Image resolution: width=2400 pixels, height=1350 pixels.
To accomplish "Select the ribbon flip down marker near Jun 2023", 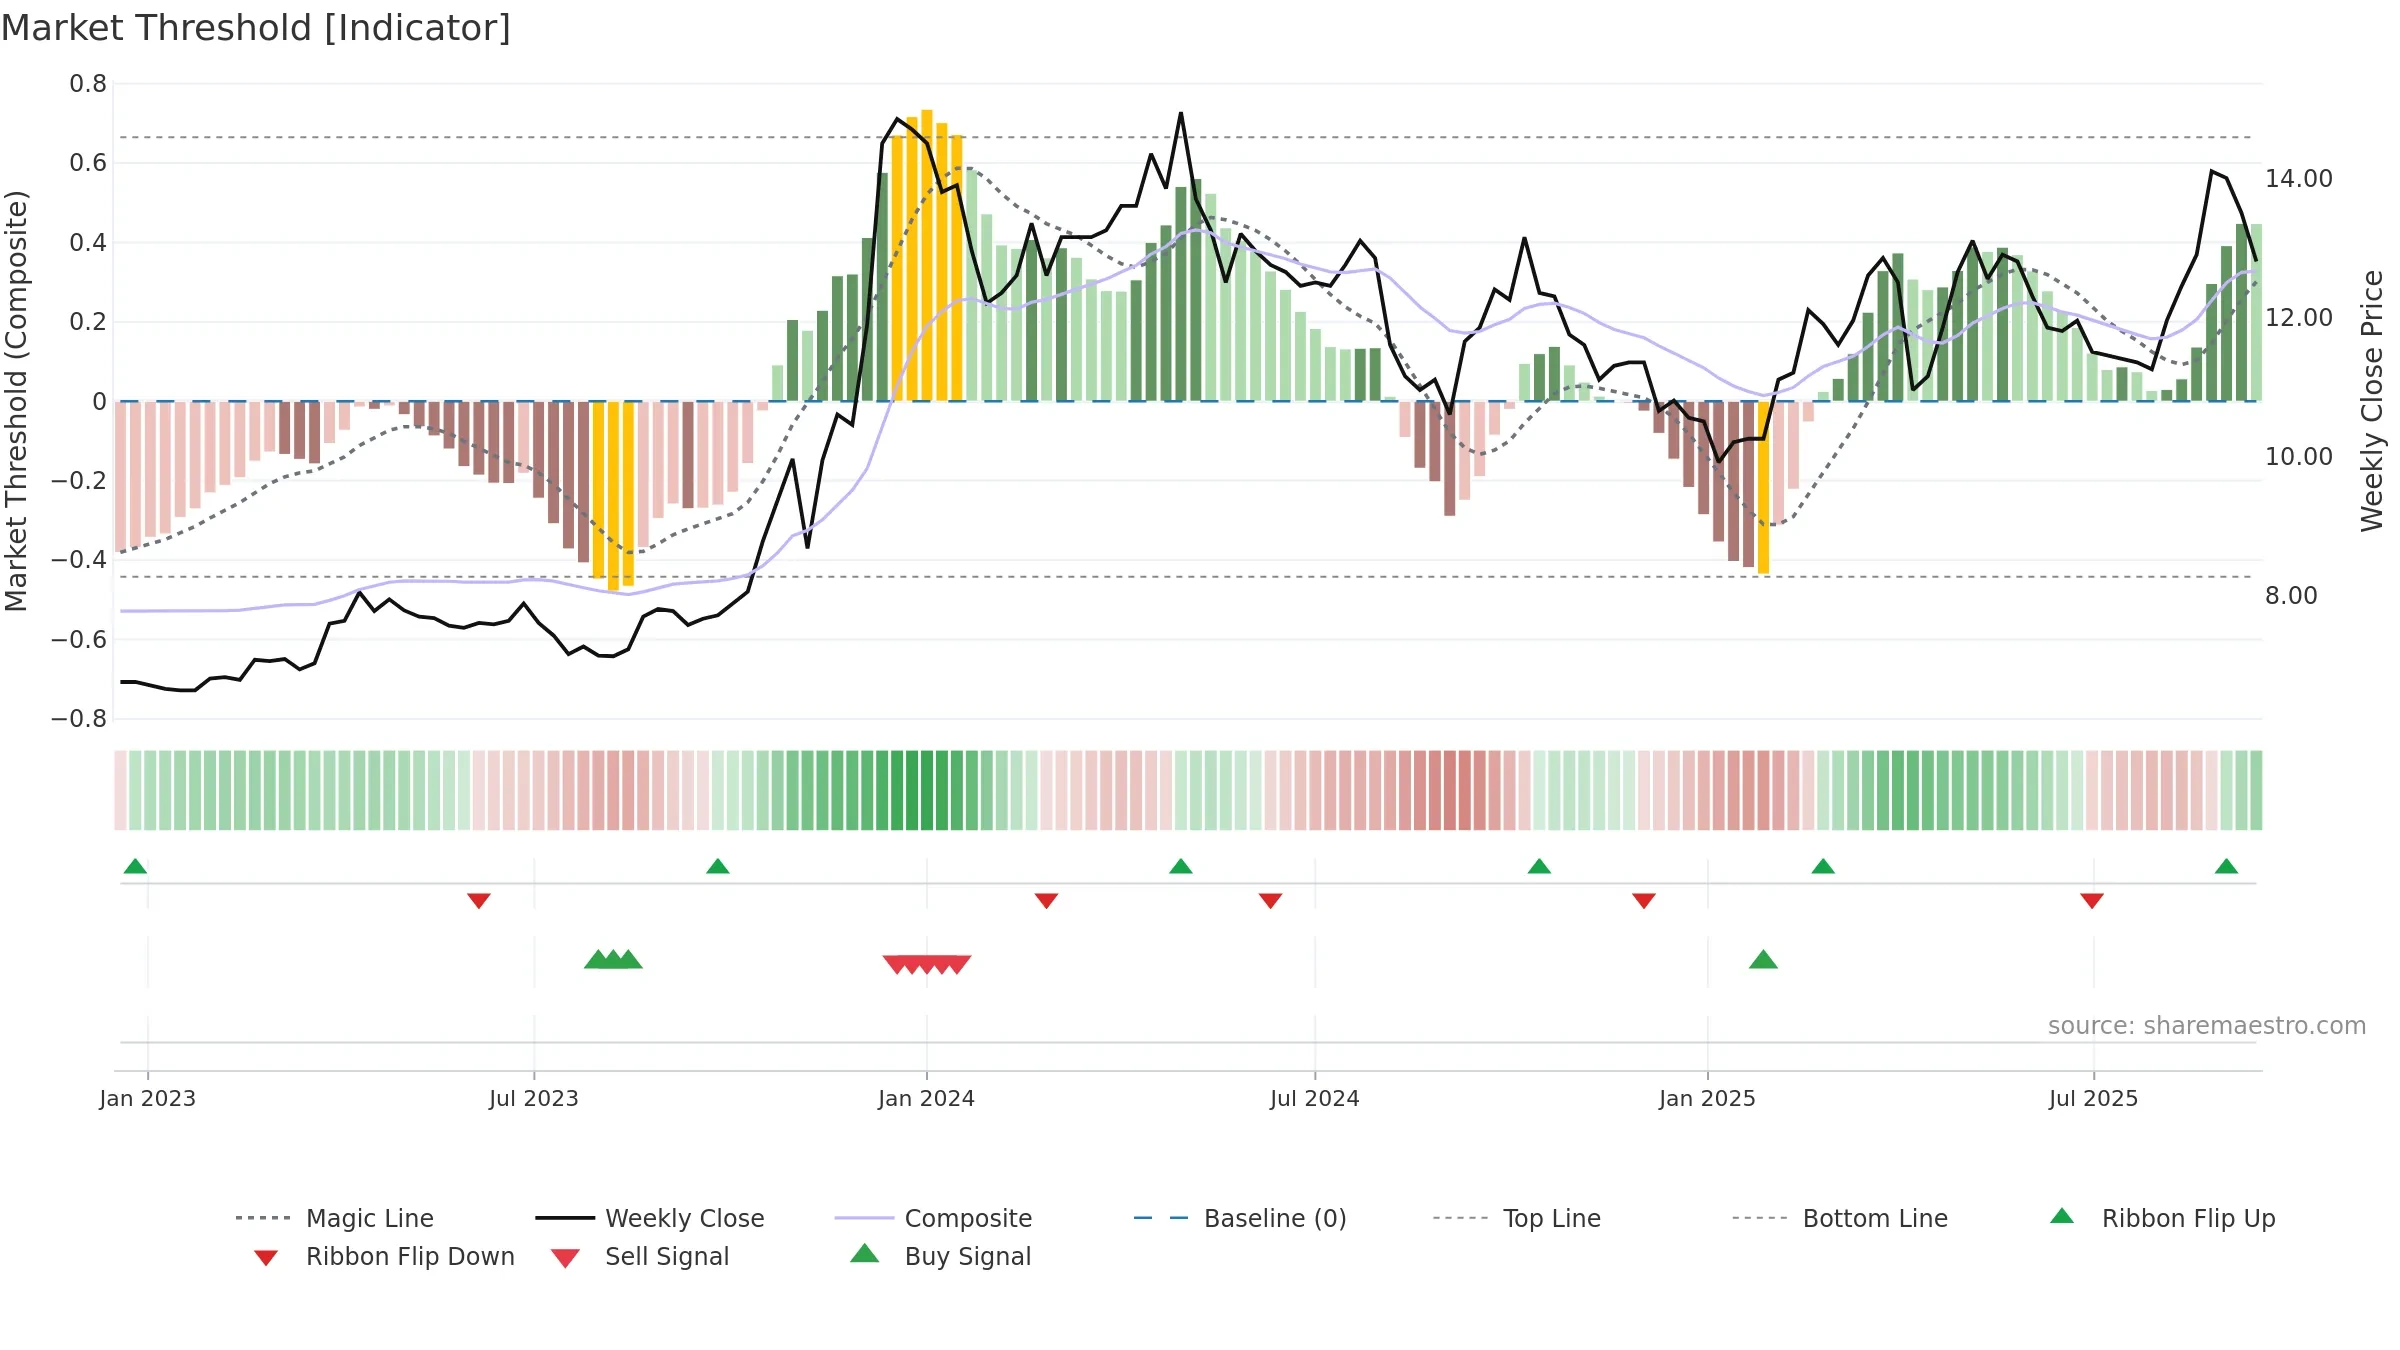I will [x=479, y=901].
